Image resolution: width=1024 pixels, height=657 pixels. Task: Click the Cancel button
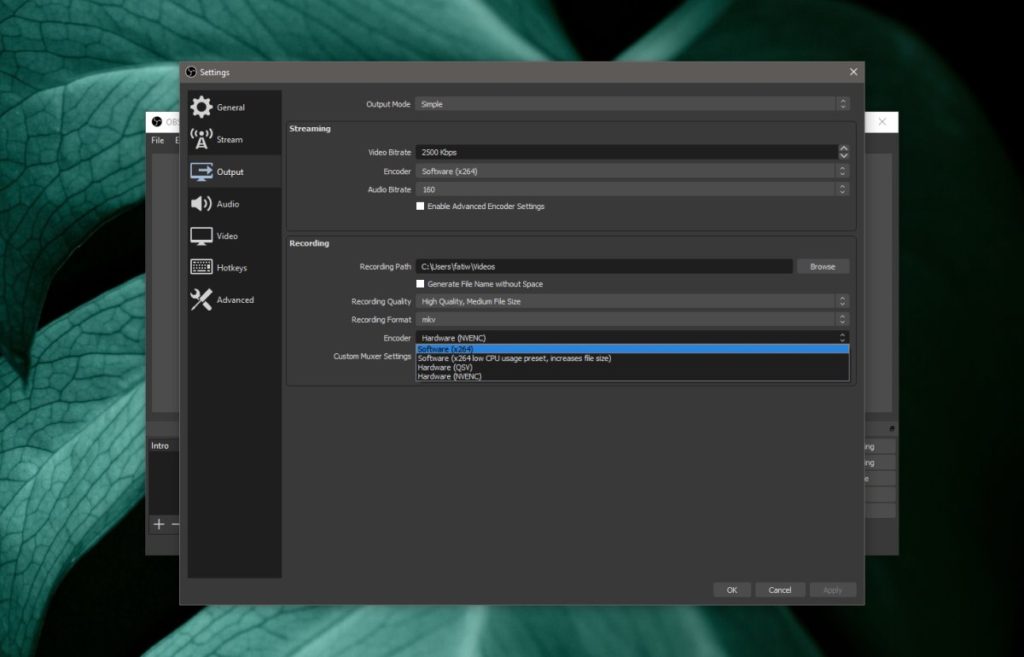point(780,590)
